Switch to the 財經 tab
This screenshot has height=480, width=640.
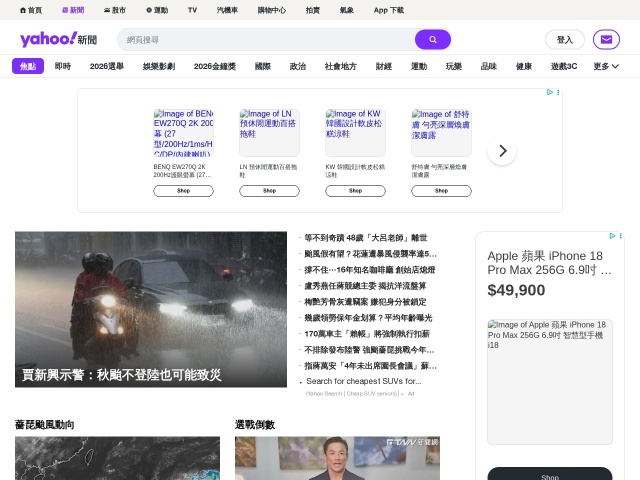[x=384, y=66]
